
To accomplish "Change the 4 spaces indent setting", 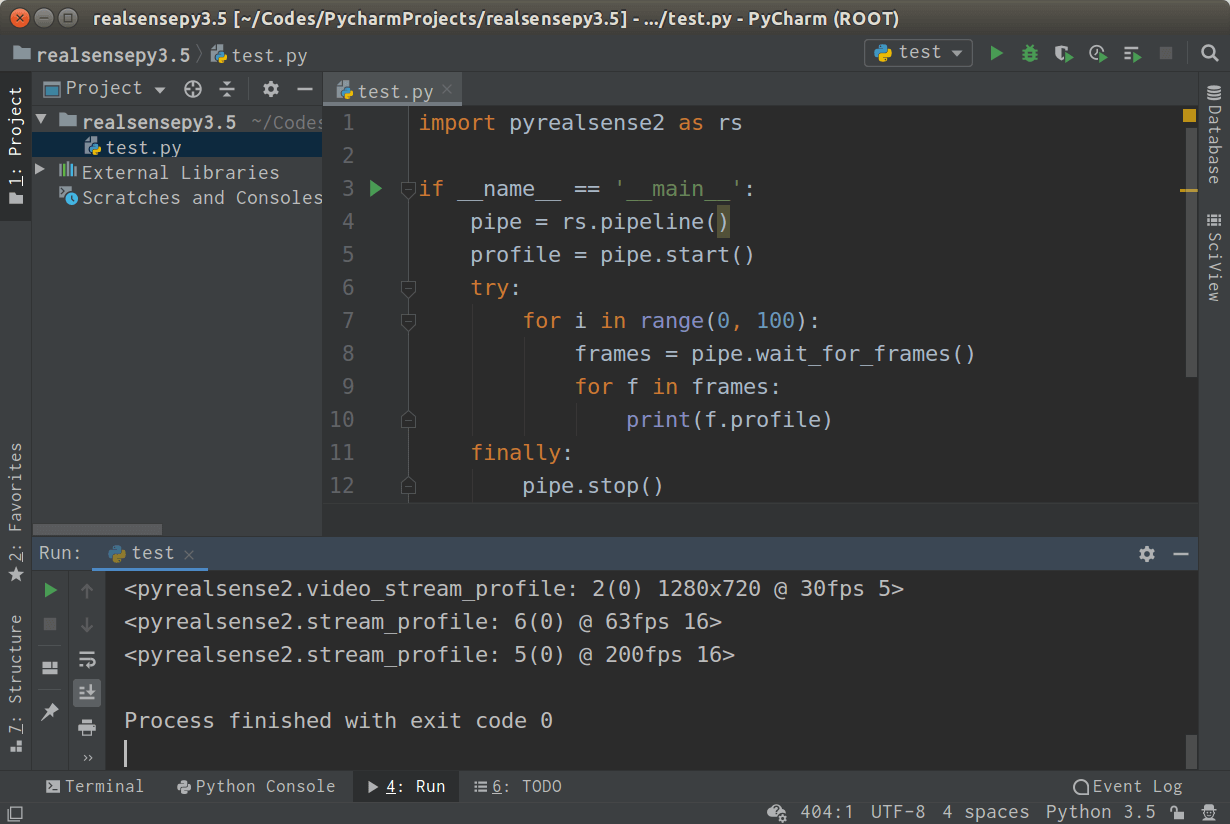I will click(x=985, y=812).
